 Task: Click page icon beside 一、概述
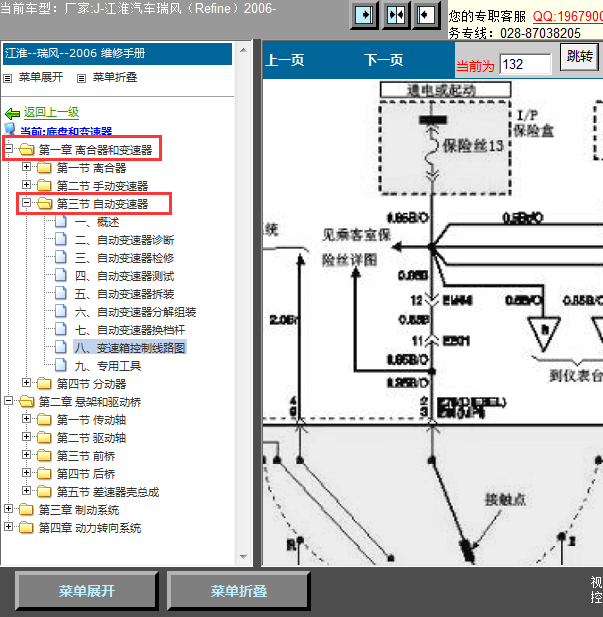click(x=61, y=222)
